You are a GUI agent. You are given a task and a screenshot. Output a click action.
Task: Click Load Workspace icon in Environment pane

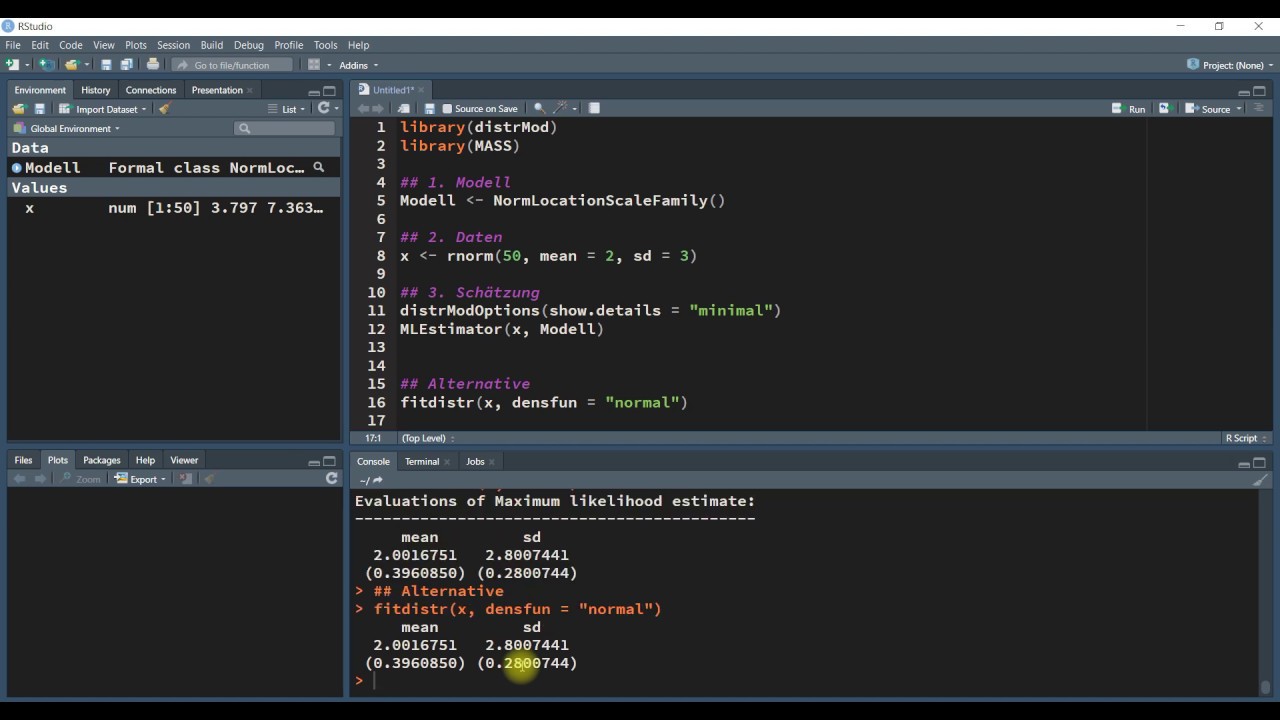(19, 109)
